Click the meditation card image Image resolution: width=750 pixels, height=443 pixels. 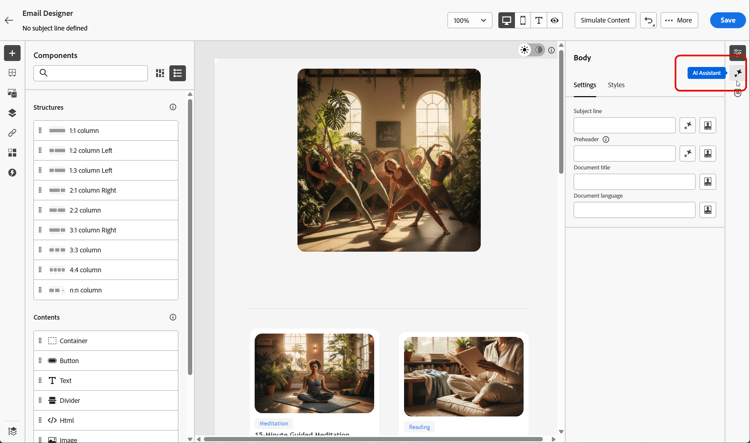coord(314,373)
